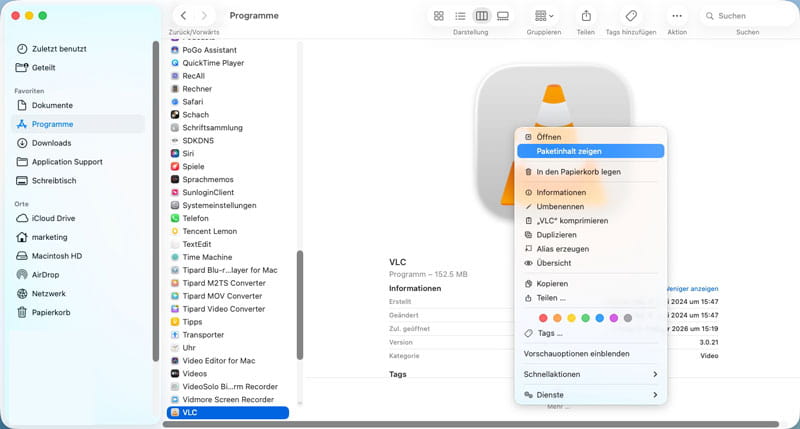Go forward with the right chevron
Screen dimensions: 800x429
[x=204, y=16]
